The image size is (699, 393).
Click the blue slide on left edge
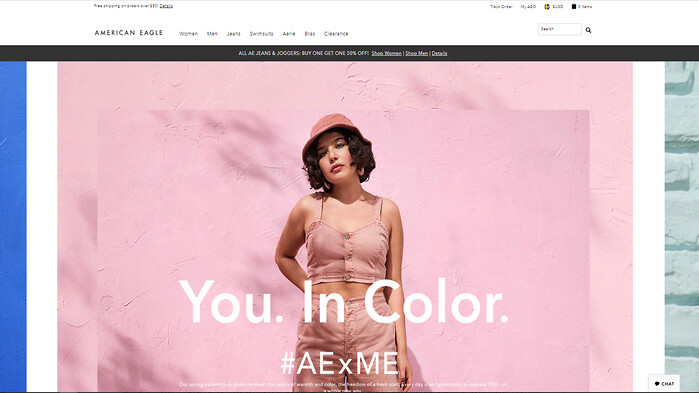coord(13,226)
